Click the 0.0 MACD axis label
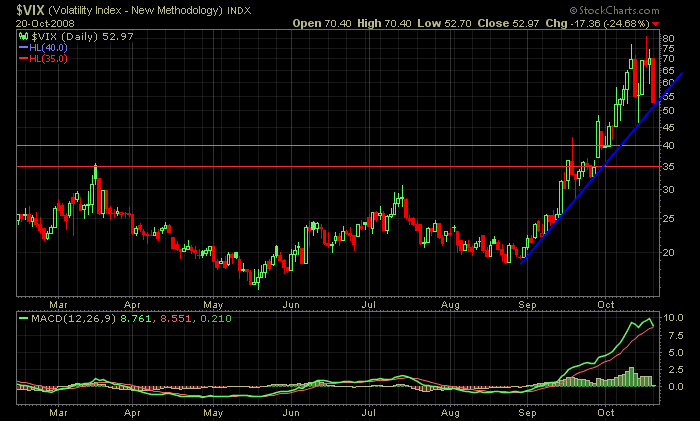Viewport: 700px width, 421px height. (675, 387)
